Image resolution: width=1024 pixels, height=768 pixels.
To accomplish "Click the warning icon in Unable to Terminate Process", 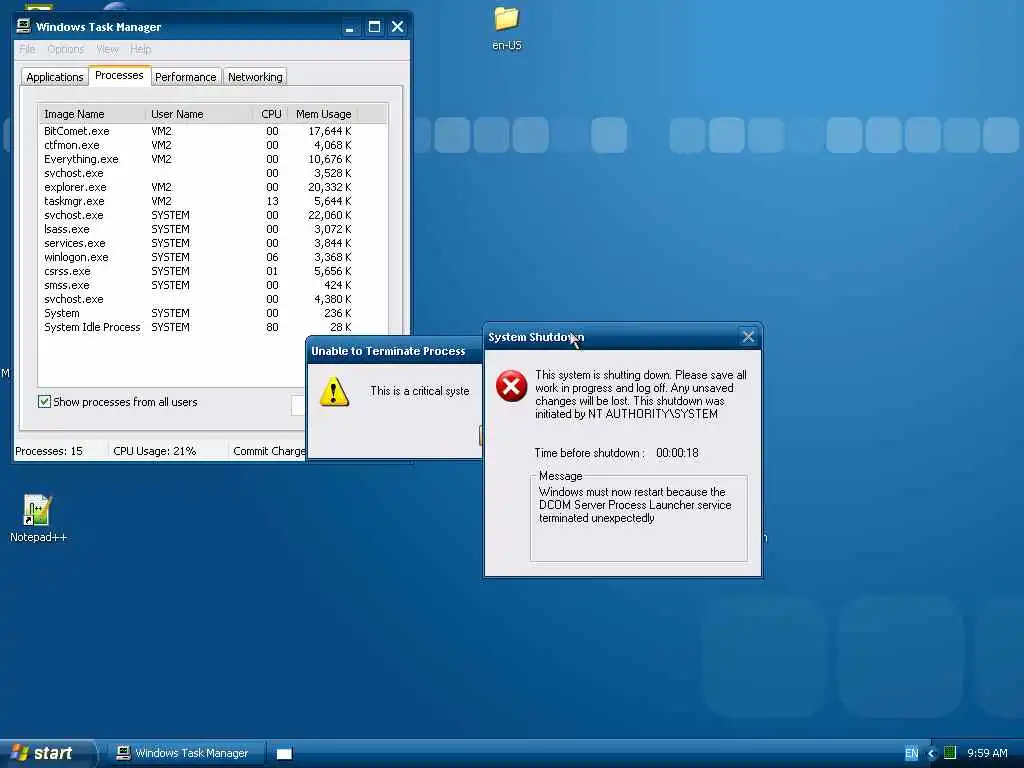I will (x=334, y=392).
